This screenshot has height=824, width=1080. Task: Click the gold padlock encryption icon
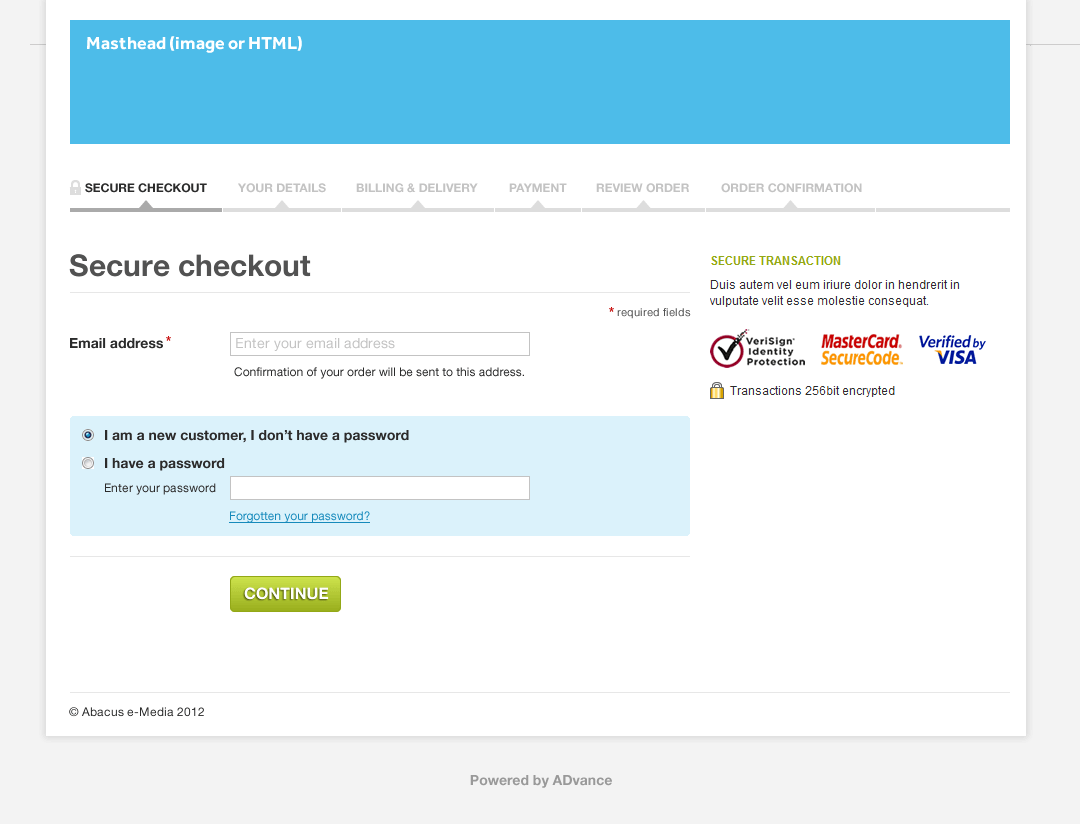click(x=717, y=390)
